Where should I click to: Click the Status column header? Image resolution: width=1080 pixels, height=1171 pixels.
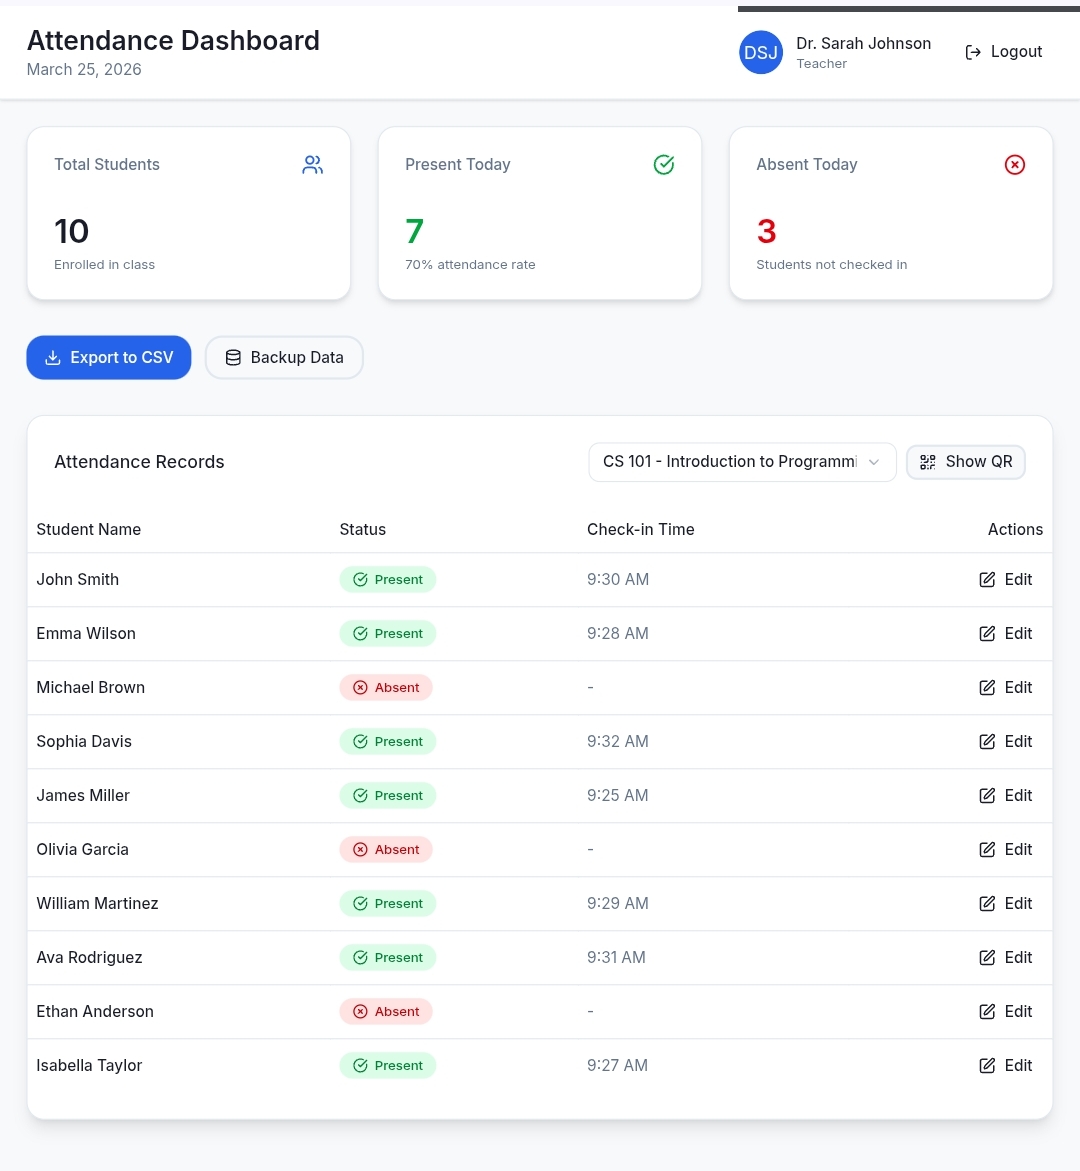point(362,530)
